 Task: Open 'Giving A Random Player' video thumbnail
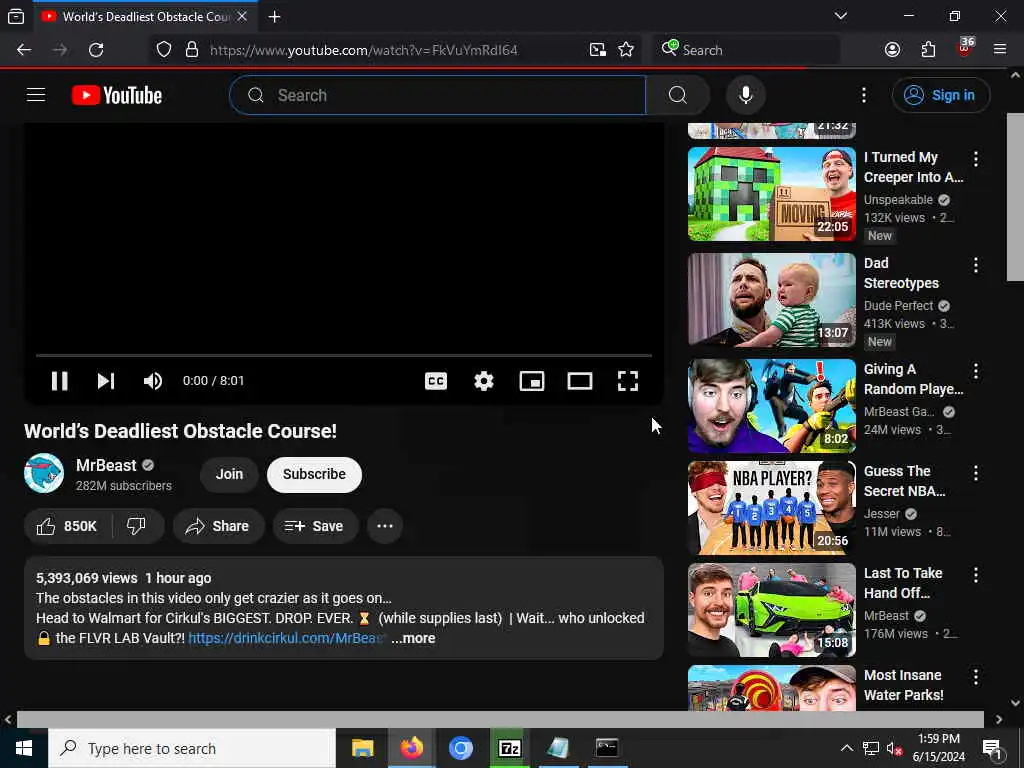coord(772,406)
